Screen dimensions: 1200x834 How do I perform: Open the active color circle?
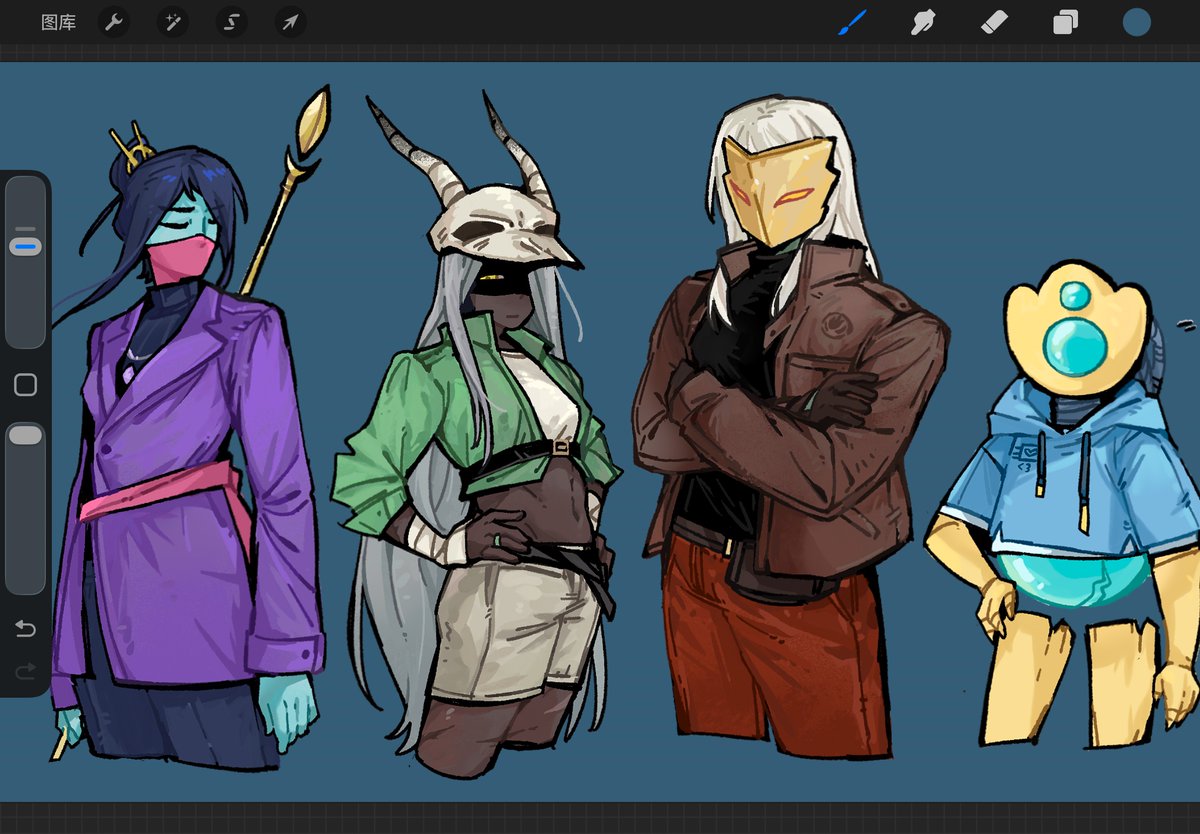1136,22
